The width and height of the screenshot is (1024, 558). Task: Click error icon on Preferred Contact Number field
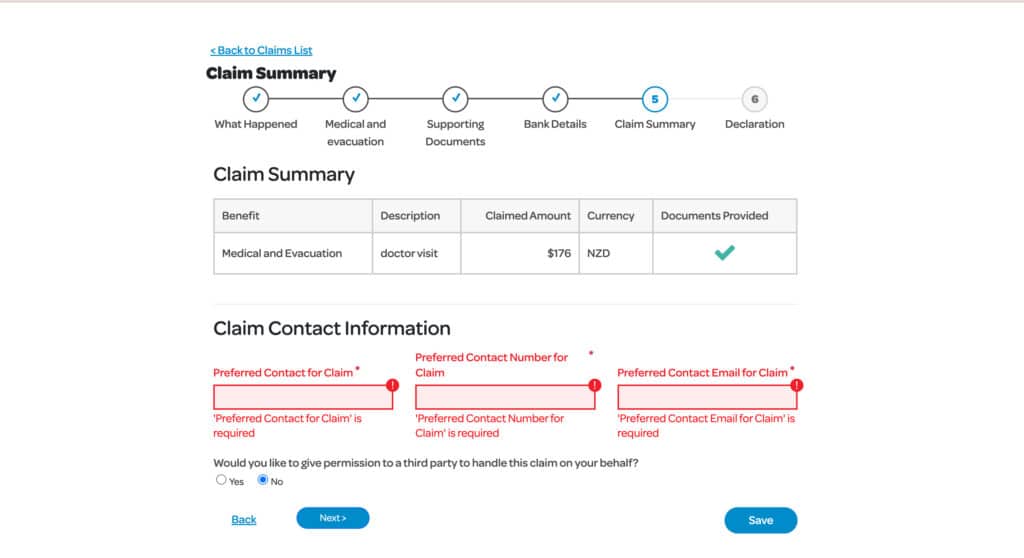coord(594,385)
